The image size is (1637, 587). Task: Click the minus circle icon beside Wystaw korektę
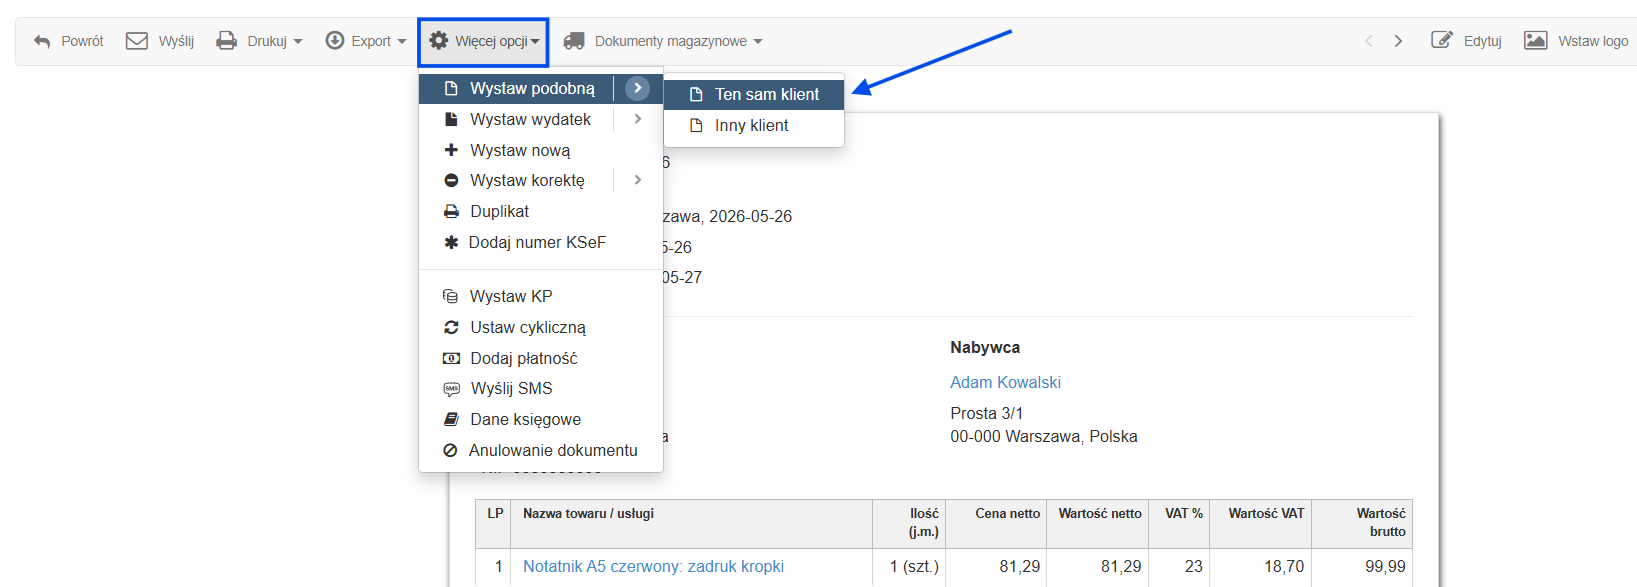451,180
